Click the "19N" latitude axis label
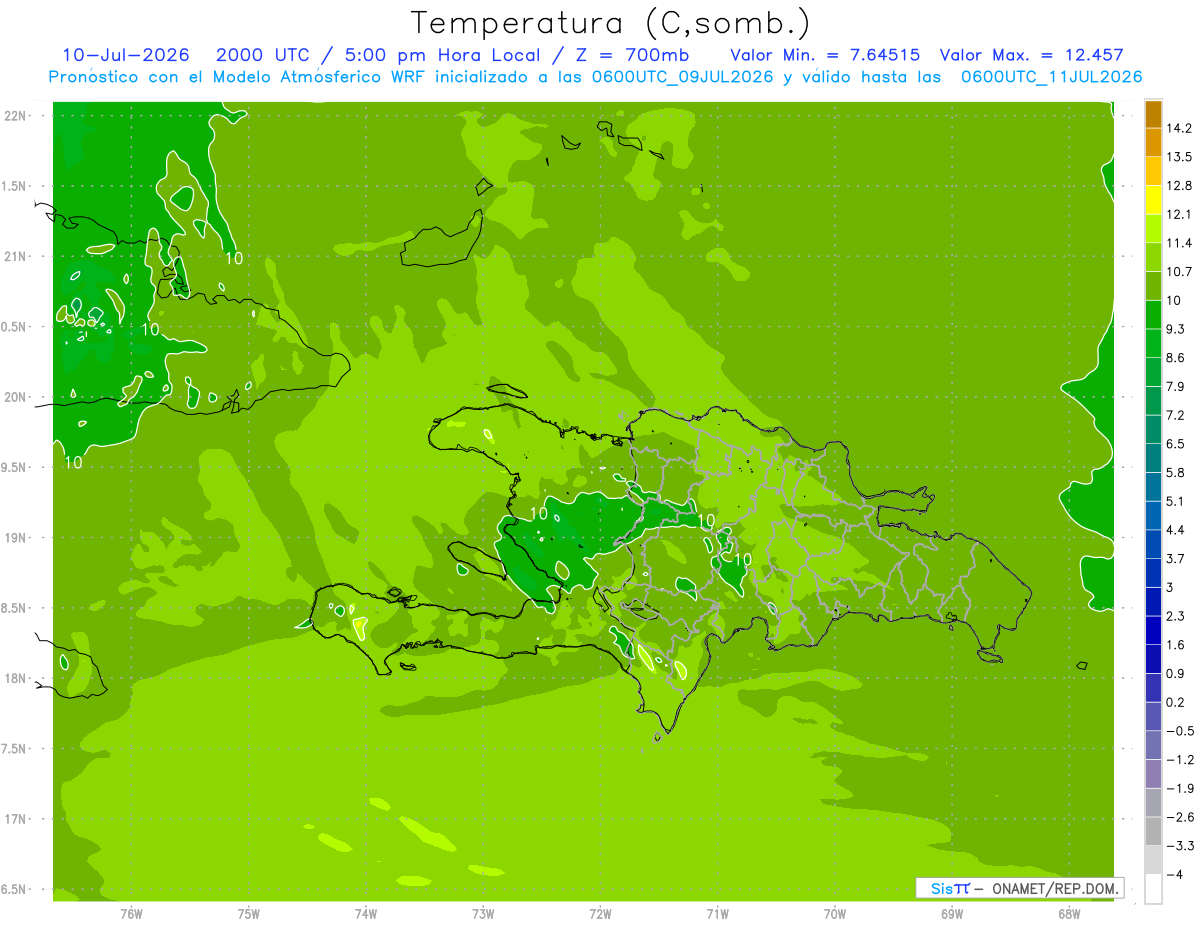The height and width of the screenshot is (927, 1200). click(x=15, y=538)
